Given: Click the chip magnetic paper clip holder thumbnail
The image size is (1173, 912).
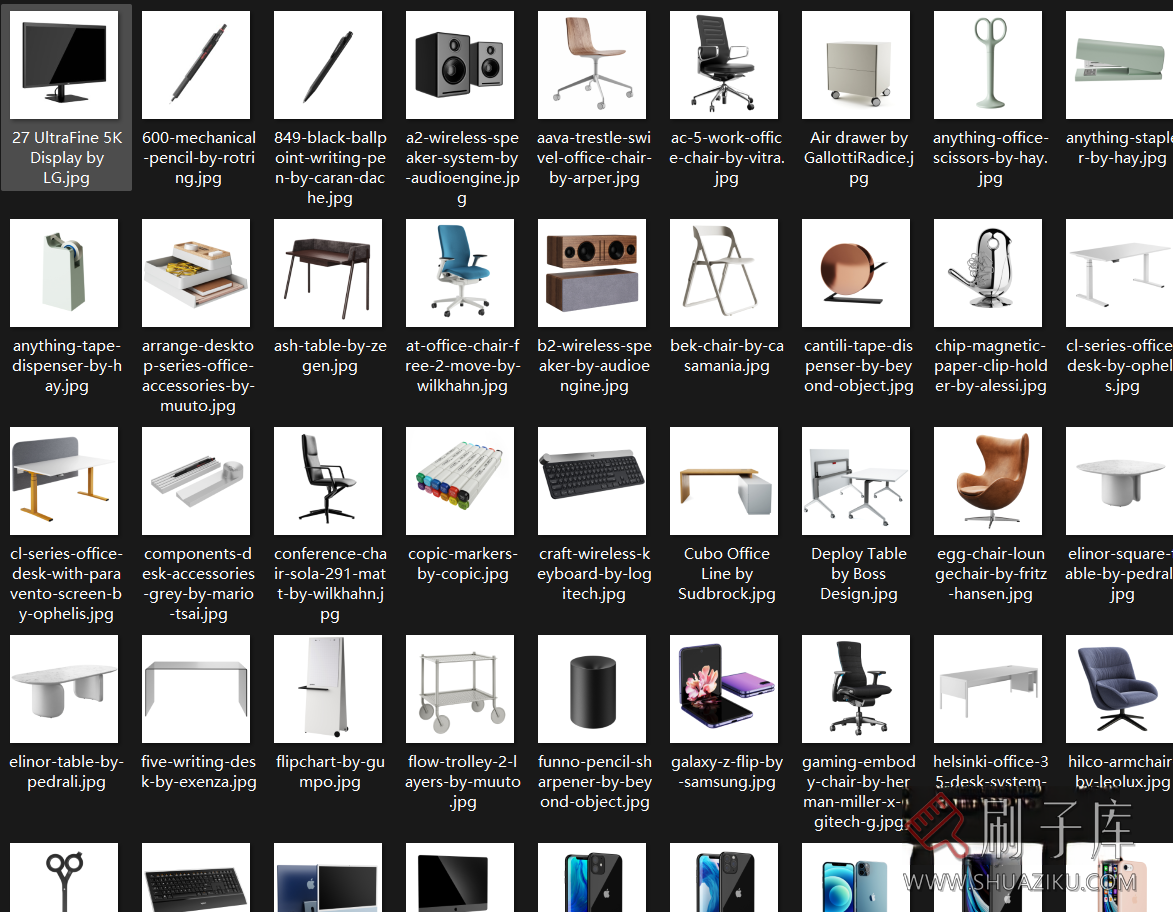Looking at the screenshot, I should point(989,273).
